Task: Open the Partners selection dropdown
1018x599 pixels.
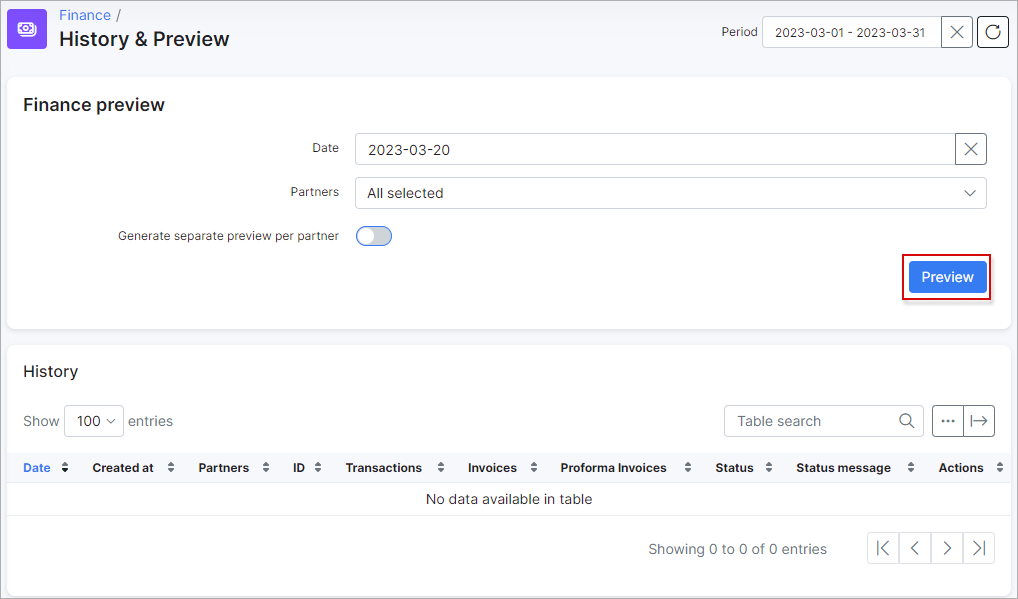Action: [670, 192]
